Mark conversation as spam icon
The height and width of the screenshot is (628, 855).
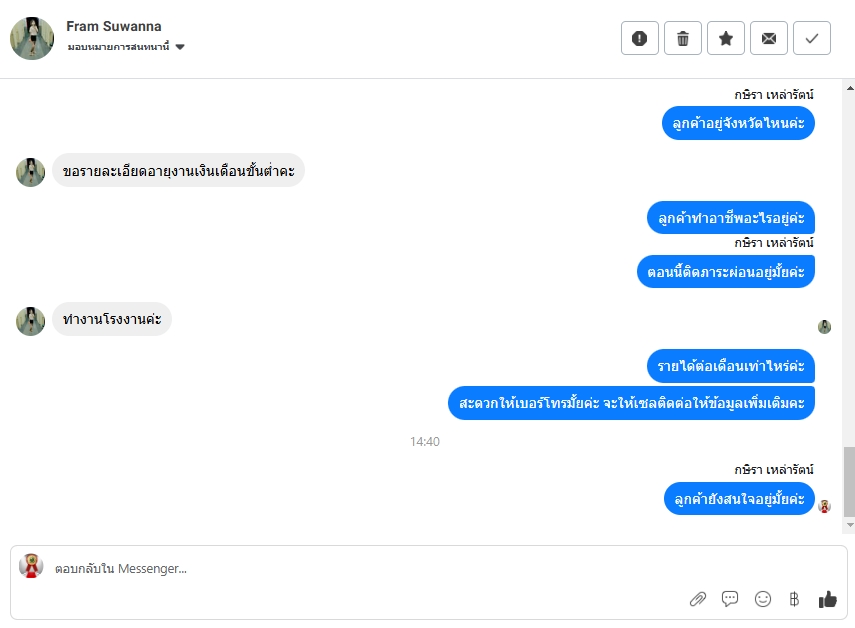640,38
